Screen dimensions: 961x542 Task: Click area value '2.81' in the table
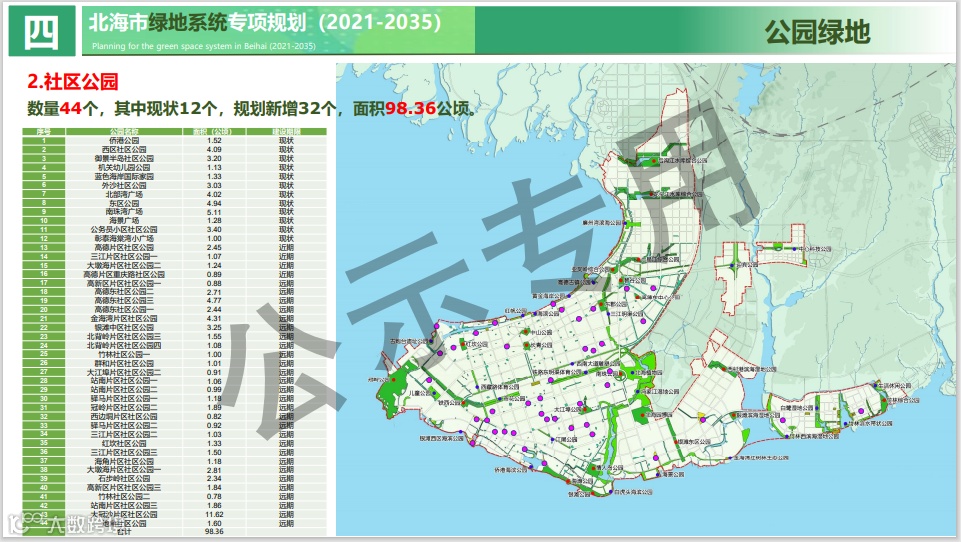tap(215, 470)
